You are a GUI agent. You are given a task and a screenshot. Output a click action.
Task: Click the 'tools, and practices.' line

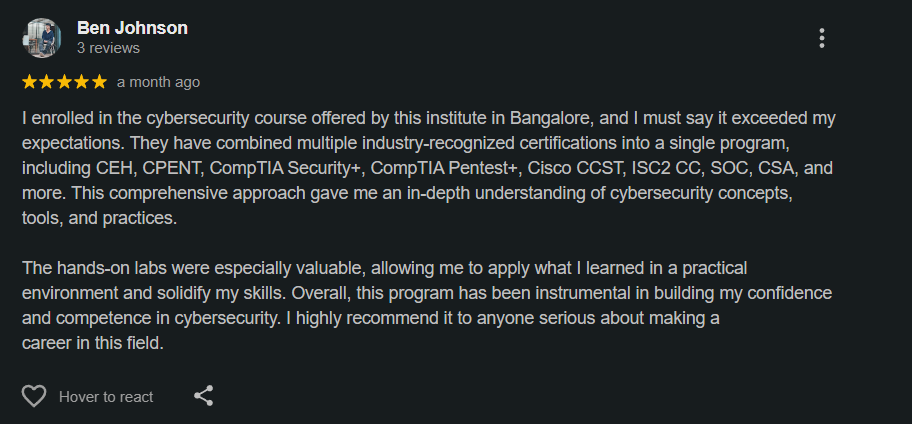99,217
